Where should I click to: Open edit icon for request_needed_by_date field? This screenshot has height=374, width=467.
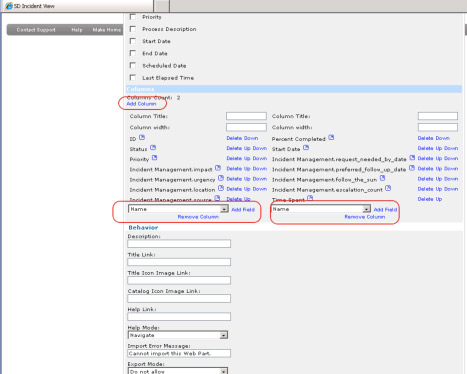pyautogui.click(x=412, y=158)
